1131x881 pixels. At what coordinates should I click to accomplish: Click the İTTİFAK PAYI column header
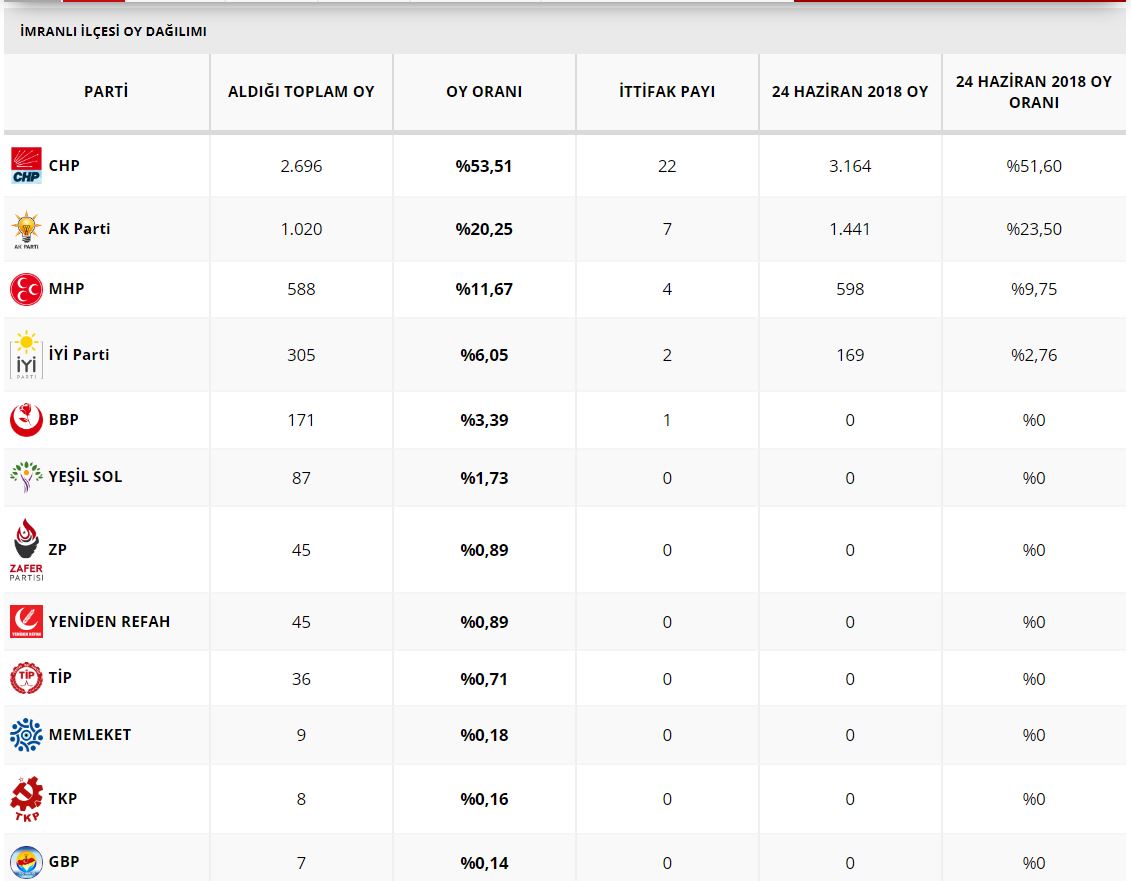[667, 92]
